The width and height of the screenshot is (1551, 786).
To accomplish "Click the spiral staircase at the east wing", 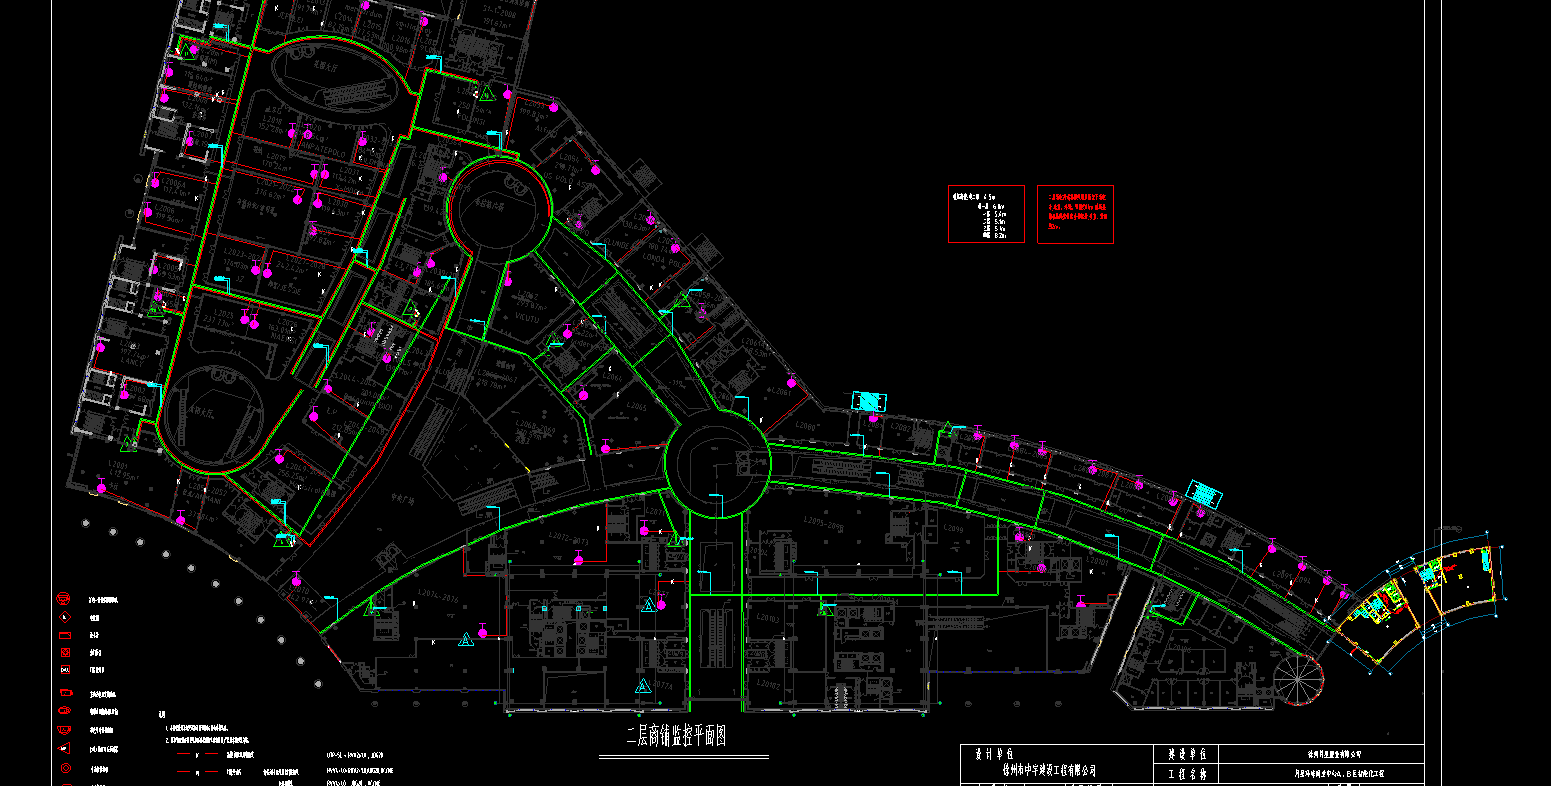I will (x=1297, y=679).
